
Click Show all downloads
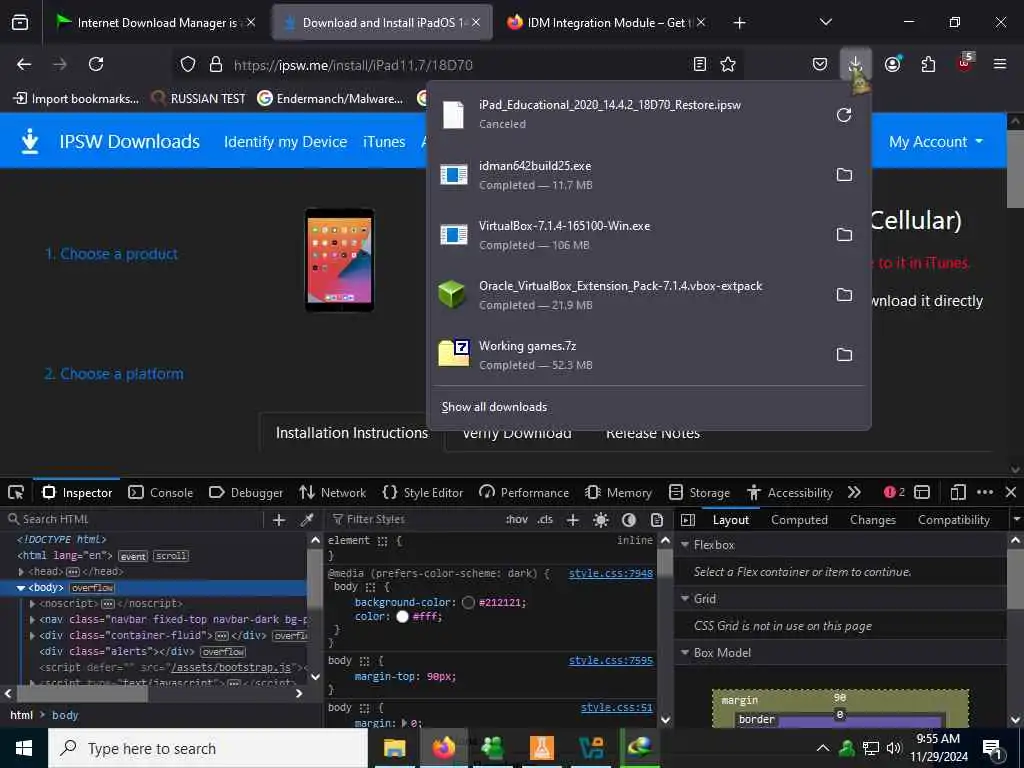(x=494, y=407)
